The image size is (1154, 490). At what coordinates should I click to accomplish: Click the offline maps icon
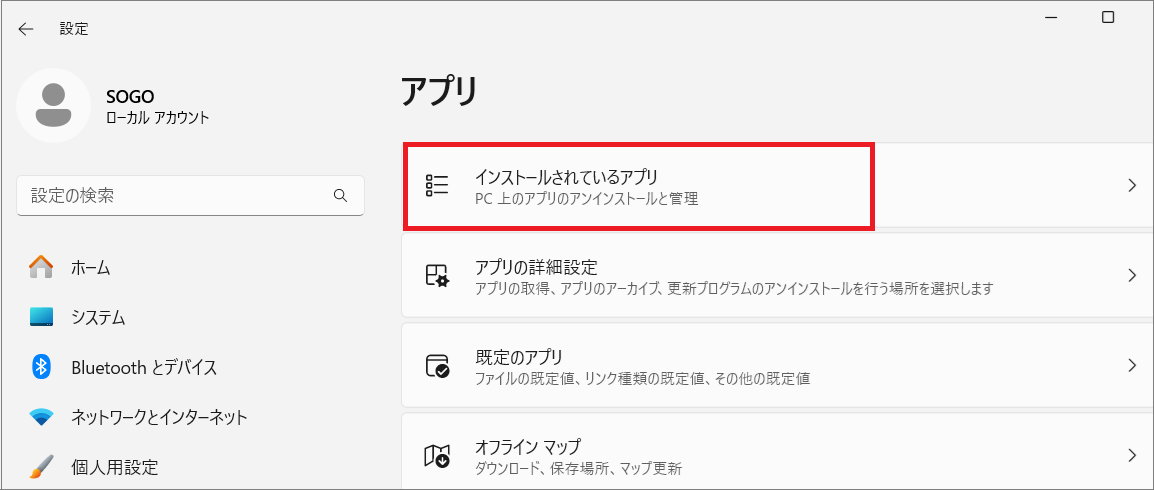[x=437, y=455]
